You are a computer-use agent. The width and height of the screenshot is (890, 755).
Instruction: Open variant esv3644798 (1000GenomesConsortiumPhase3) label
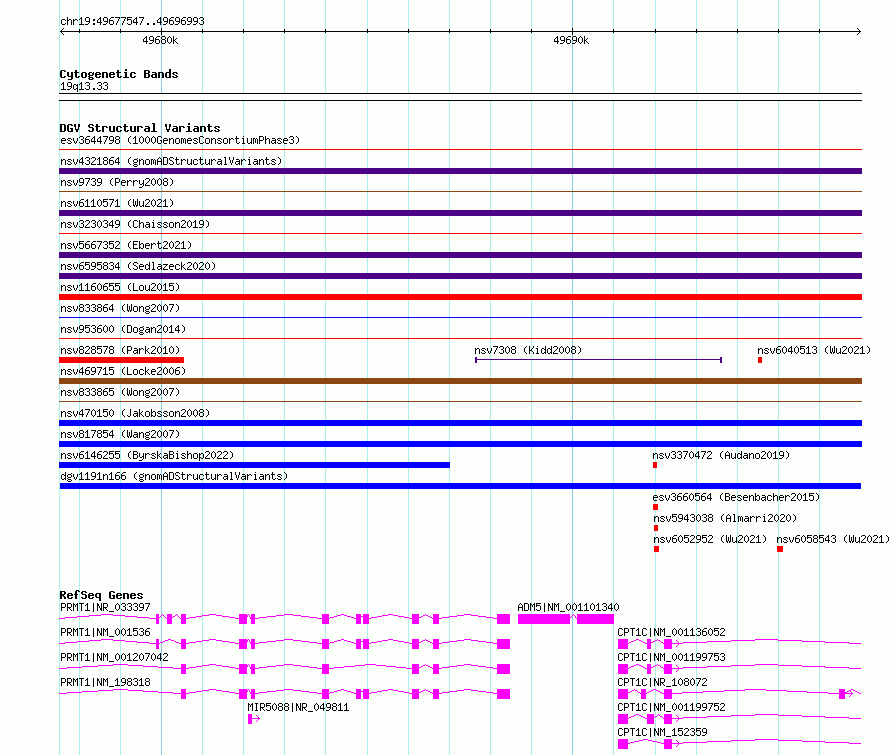[x=180, y=140]
